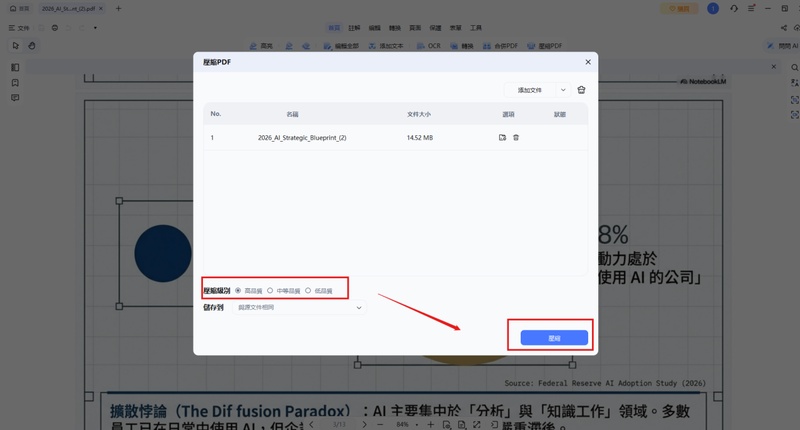Close the panel with X below AI button
The width and height of the screenshot is (800, 430).
(x=773, y=67)
